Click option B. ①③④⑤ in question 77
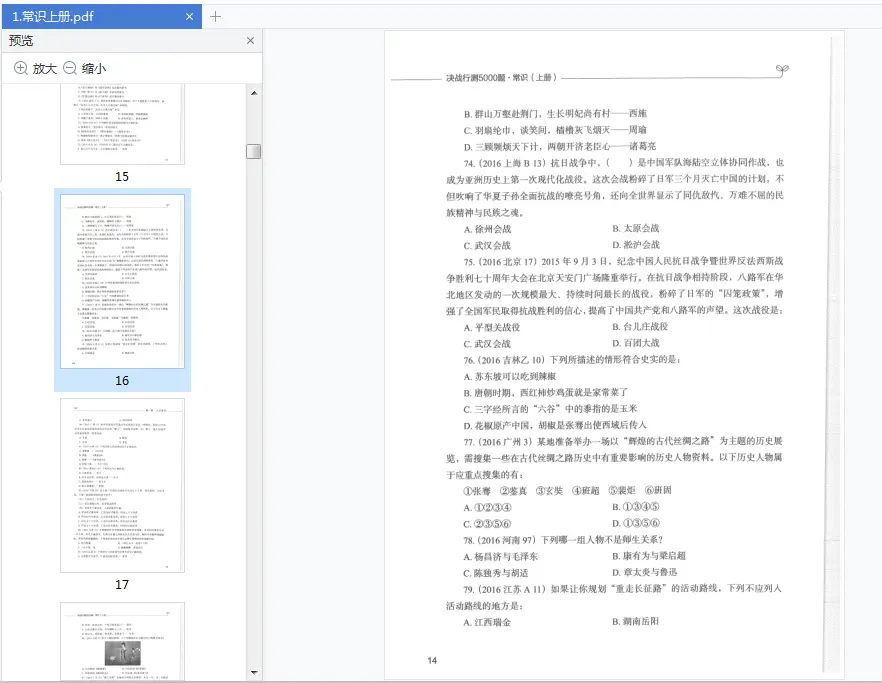Viewport: 882px width, 683px height. tap(636, 507)
